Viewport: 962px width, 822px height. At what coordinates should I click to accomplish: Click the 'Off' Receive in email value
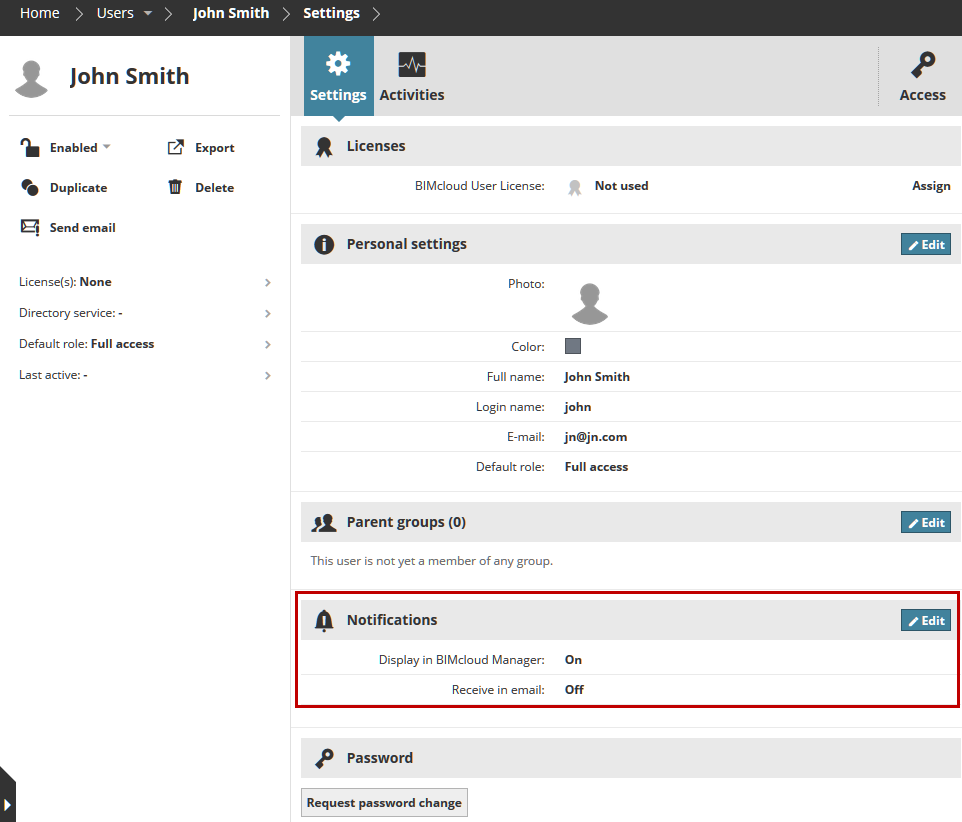point(574,689)
